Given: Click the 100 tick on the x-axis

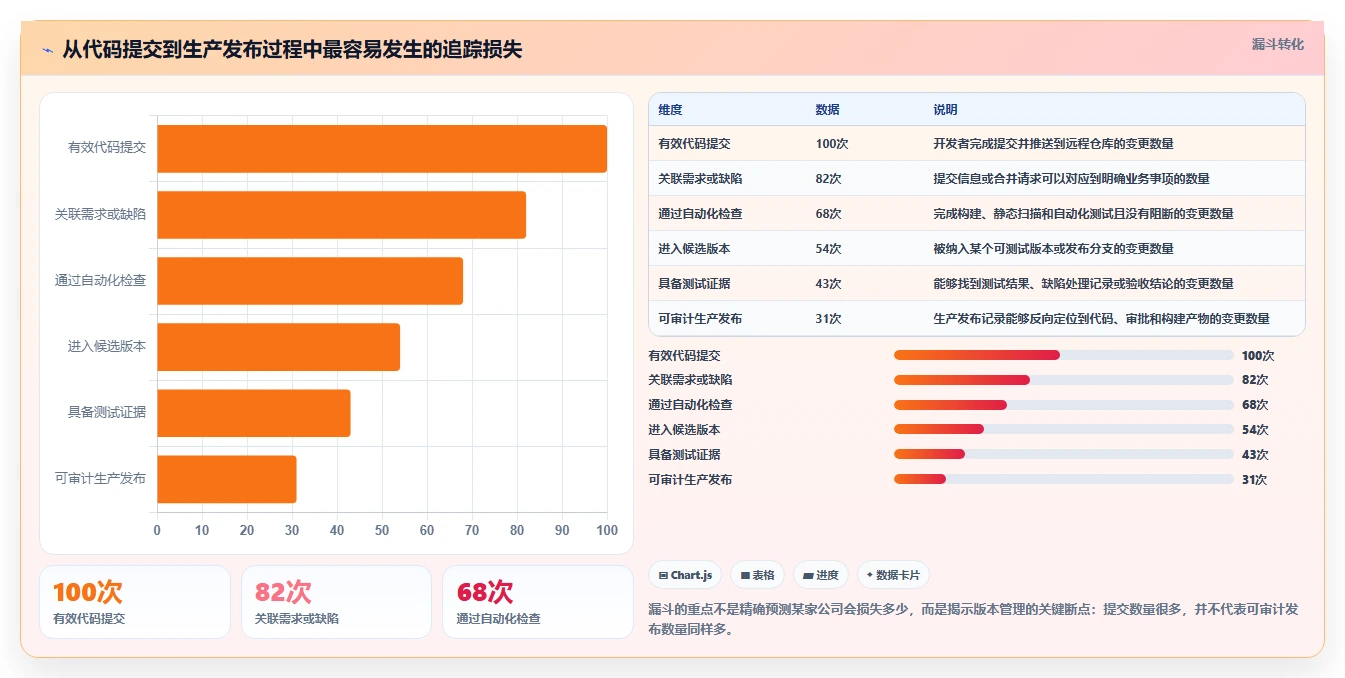Looking at the screenshot, I should 607,530.
